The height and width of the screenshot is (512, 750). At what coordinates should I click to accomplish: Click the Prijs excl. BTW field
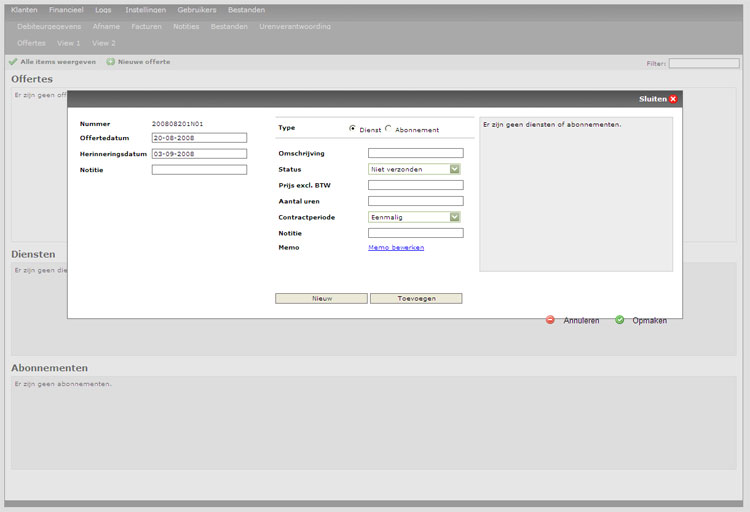[x=416, y=185]
